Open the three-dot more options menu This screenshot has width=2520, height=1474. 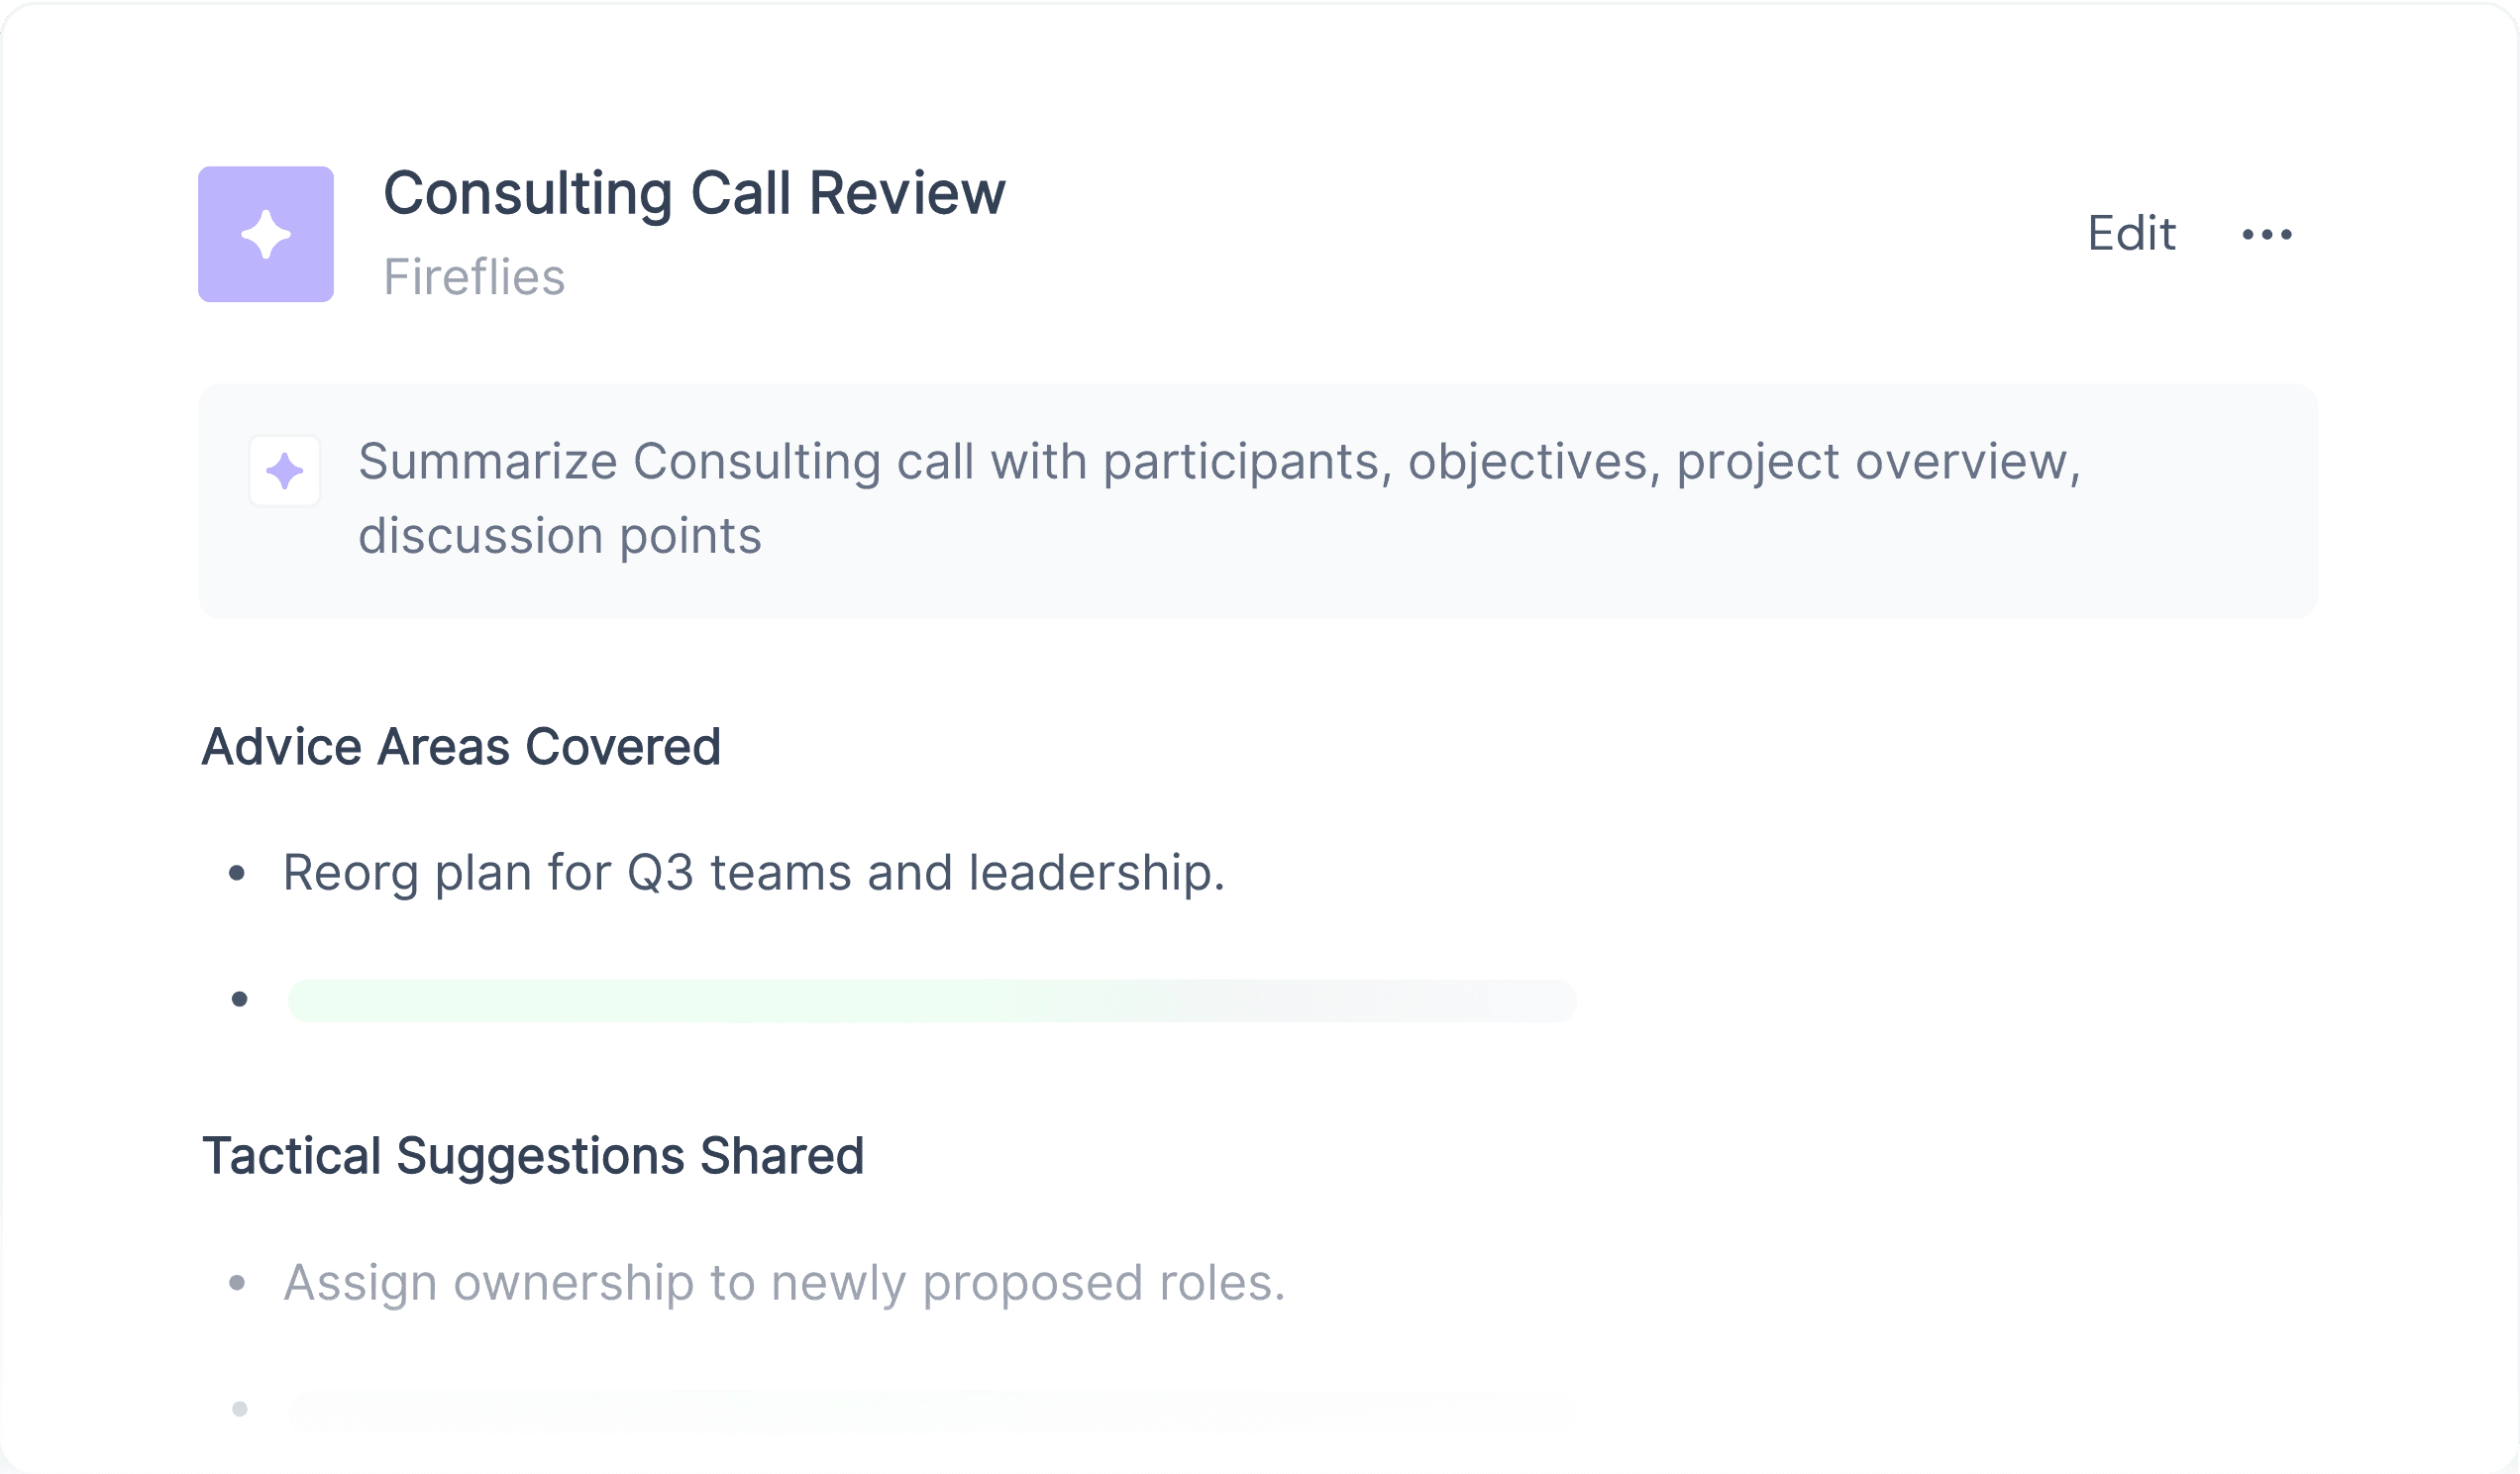2267,234
